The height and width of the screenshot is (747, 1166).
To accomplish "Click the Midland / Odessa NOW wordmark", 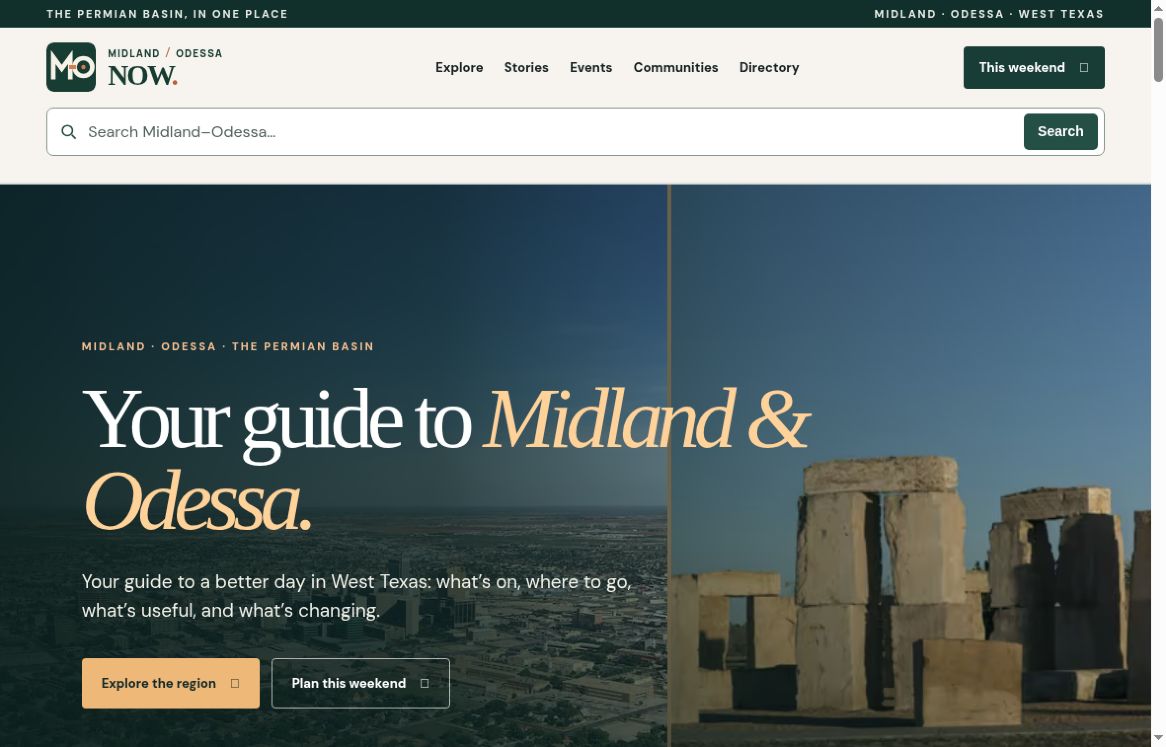I will tap(164, 68).
